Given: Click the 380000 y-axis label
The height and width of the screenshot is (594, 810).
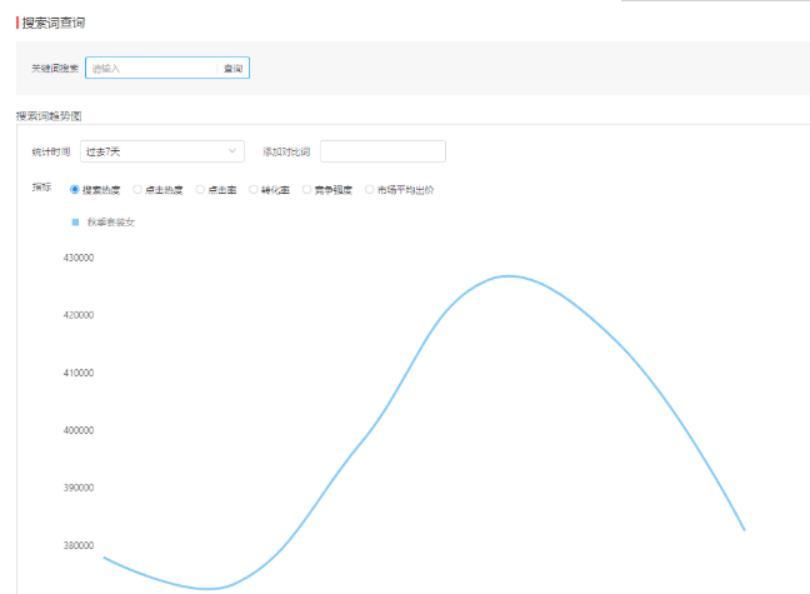Looking at the screenshot, I should tap(77, 546).
